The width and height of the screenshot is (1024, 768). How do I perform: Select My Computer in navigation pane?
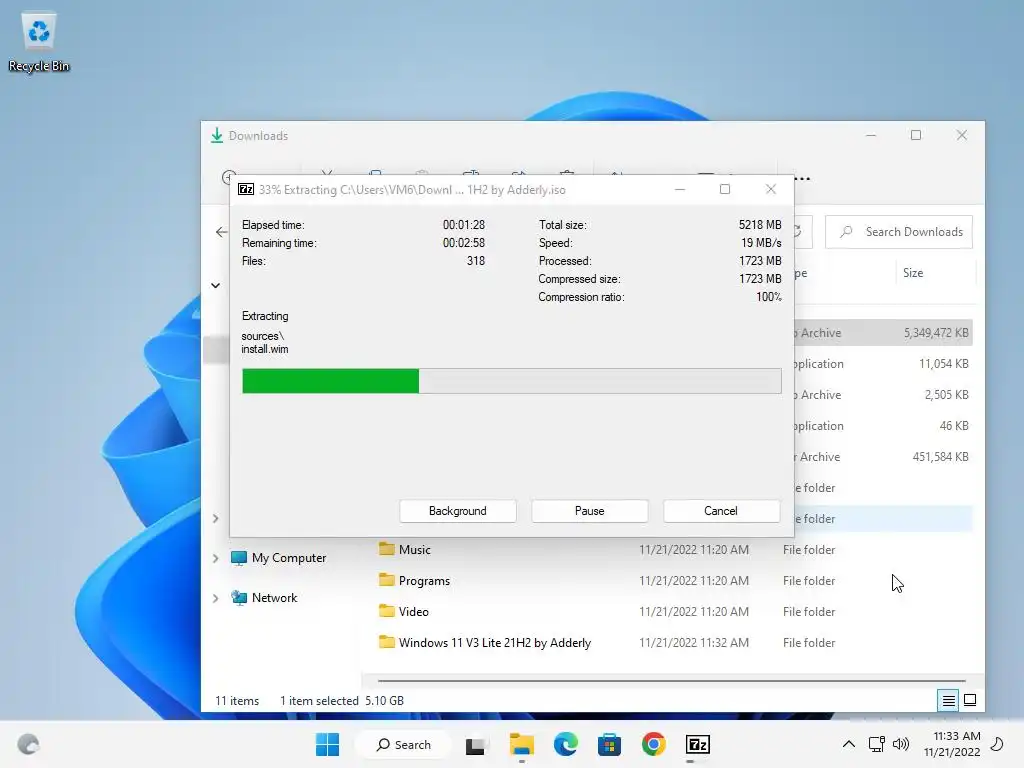pyautogui.click(x=289, y=558)
